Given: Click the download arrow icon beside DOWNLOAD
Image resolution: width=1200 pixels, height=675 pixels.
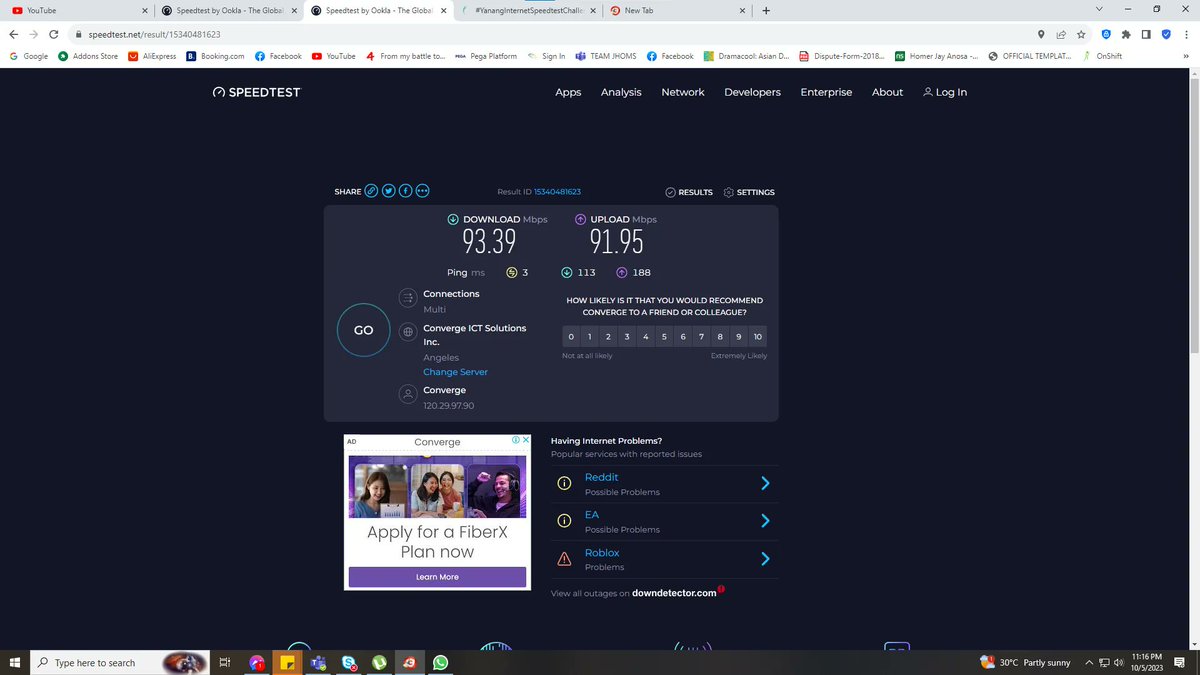Looking at the screenshot, I should pos(453,219).
